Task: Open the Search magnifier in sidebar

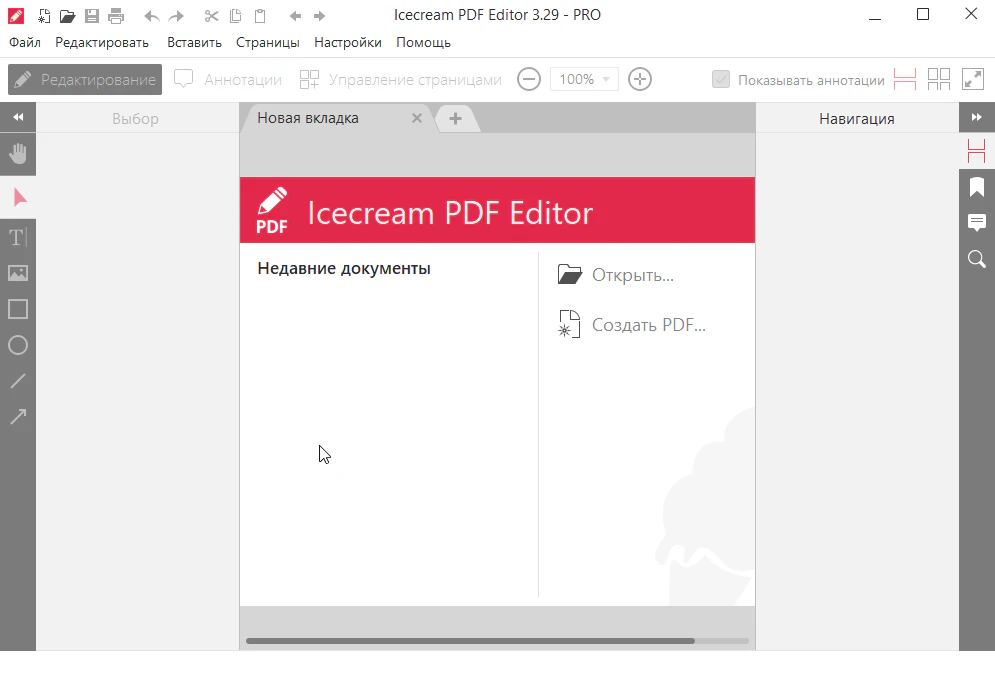Action: point(977,259)
